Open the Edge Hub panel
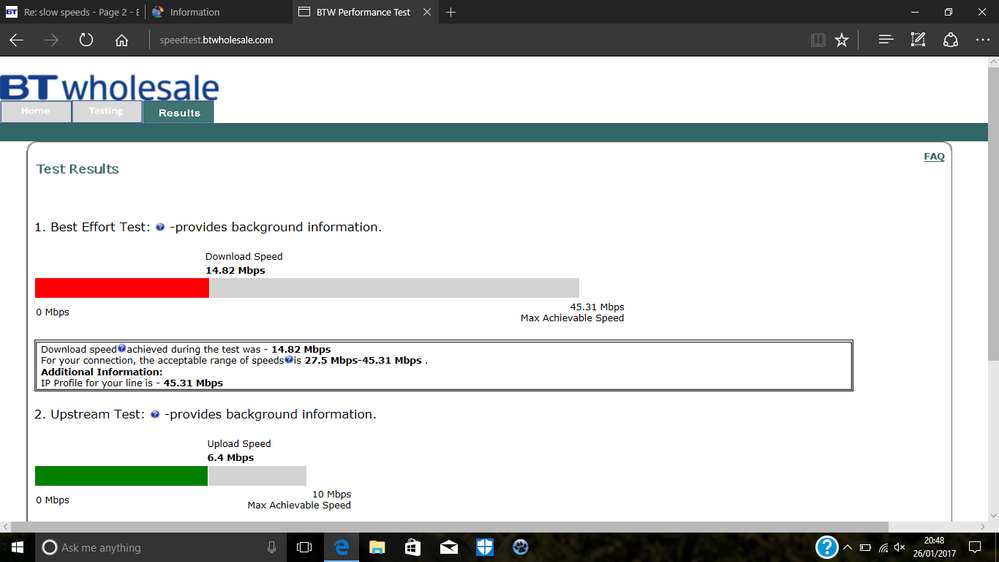This screenshot has width=999, height=562. pyautogui.click(x=886, y=40)
